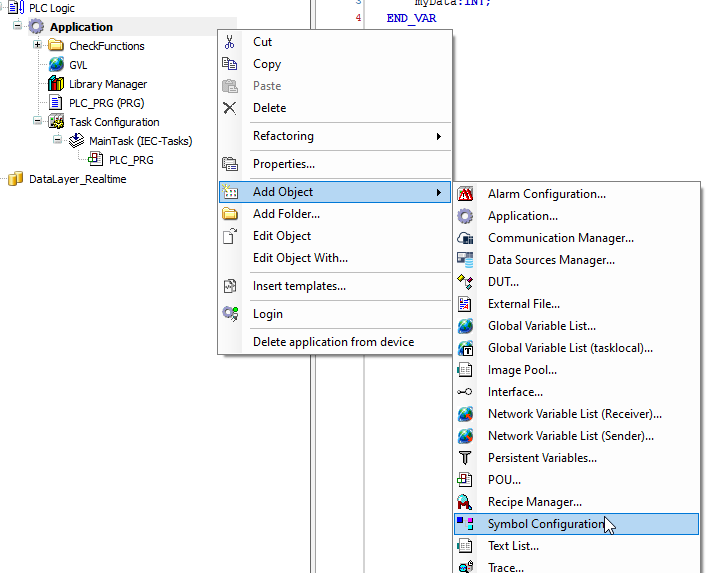The image size is (712, 573).
Task: Collapse the MainTask node
Action: (57, 139)
